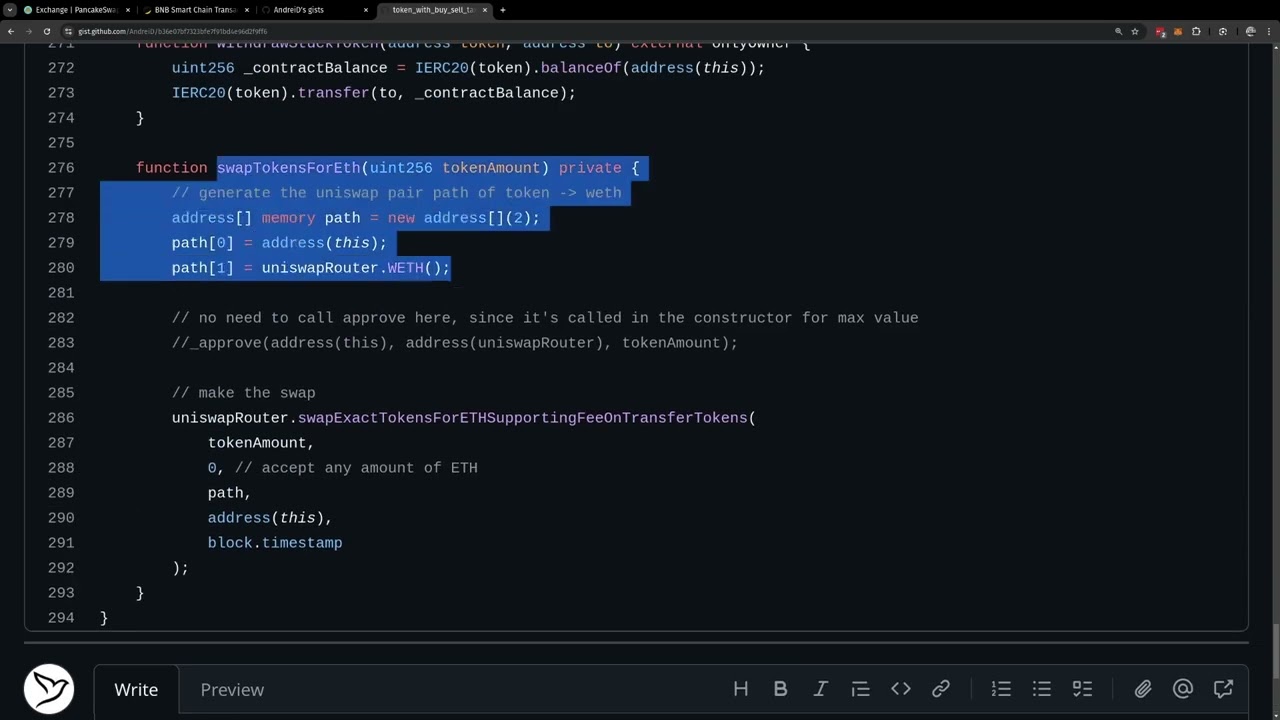Screen dimensions: 1280x720
Task: Click "block.timestamp" on line 291
Action: (x=275, y=543)
